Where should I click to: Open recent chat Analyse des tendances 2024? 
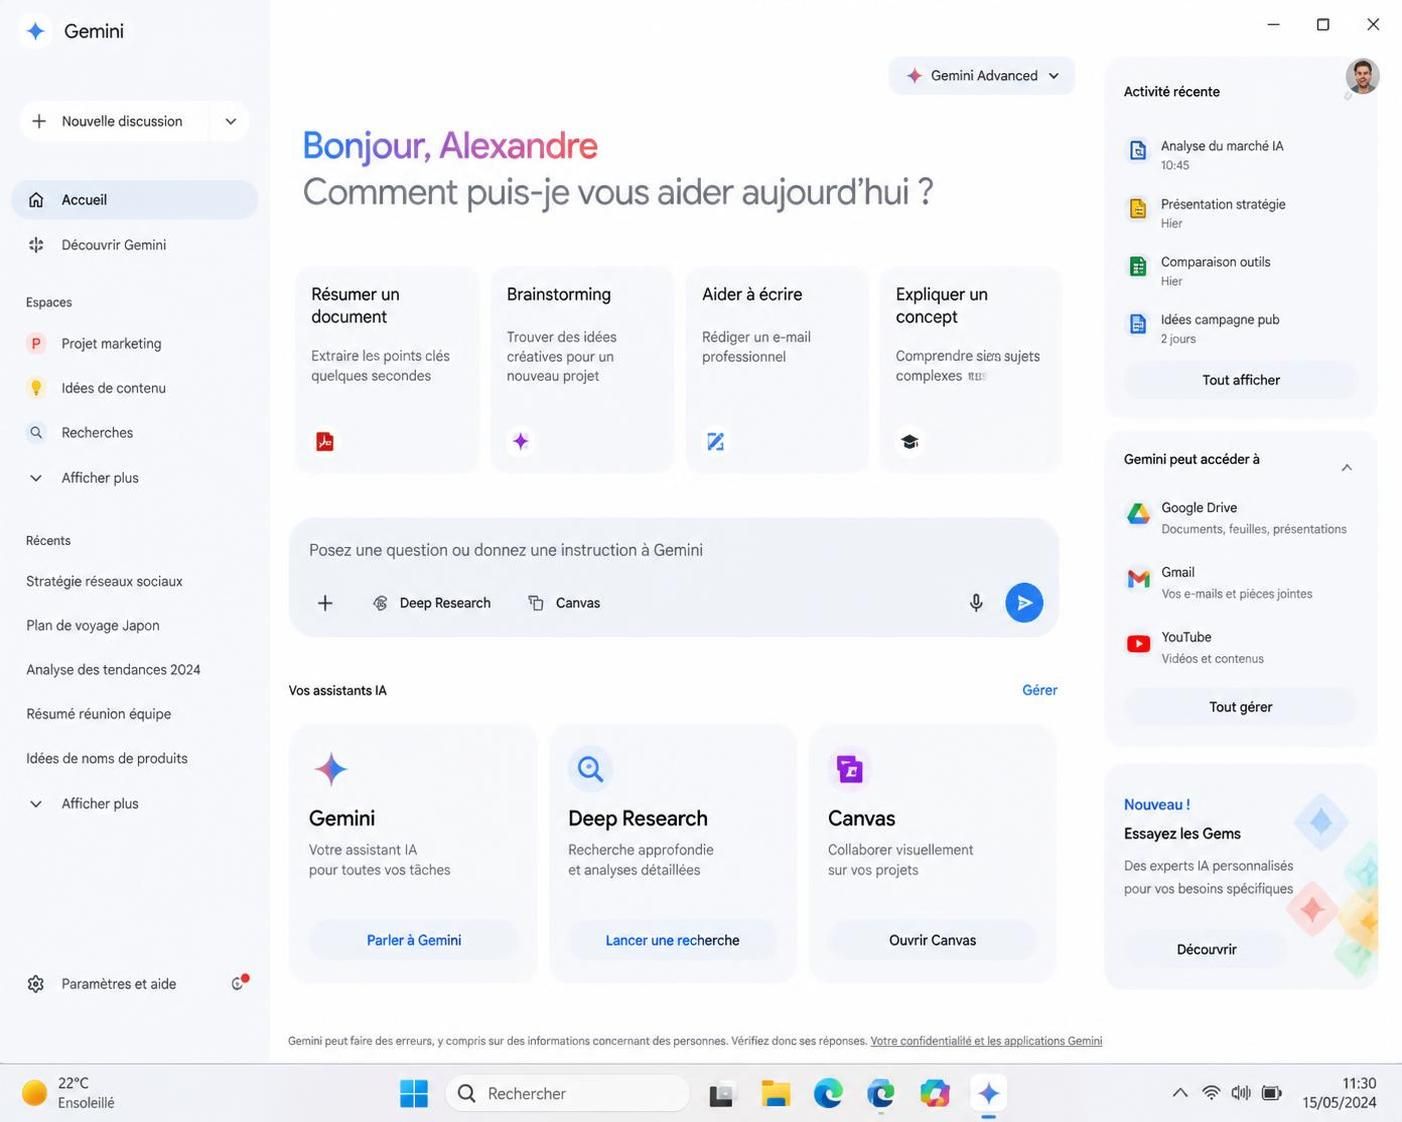pos(113,670)
